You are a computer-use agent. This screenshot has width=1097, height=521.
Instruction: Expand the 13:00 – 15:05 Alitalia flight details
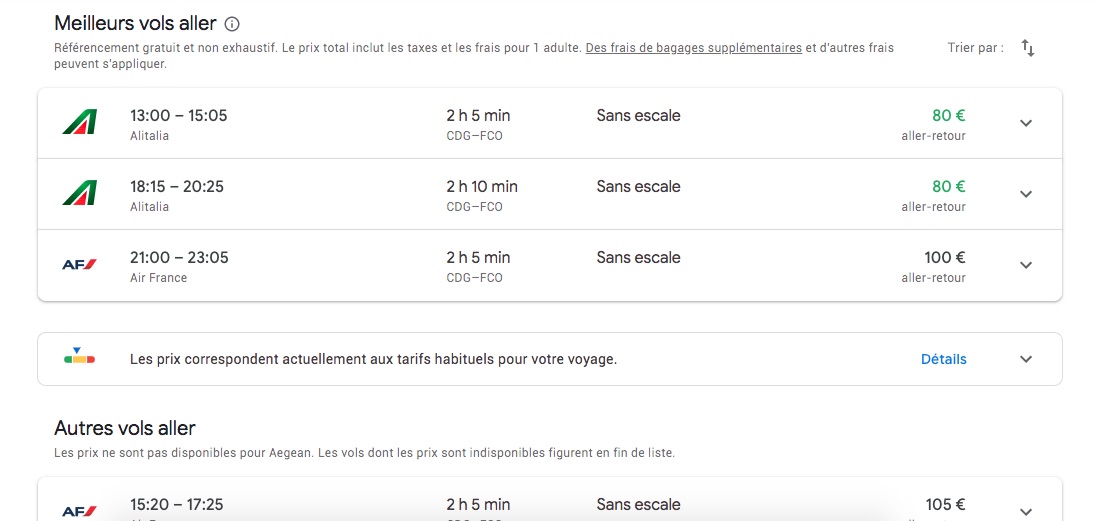(1025, 123)
